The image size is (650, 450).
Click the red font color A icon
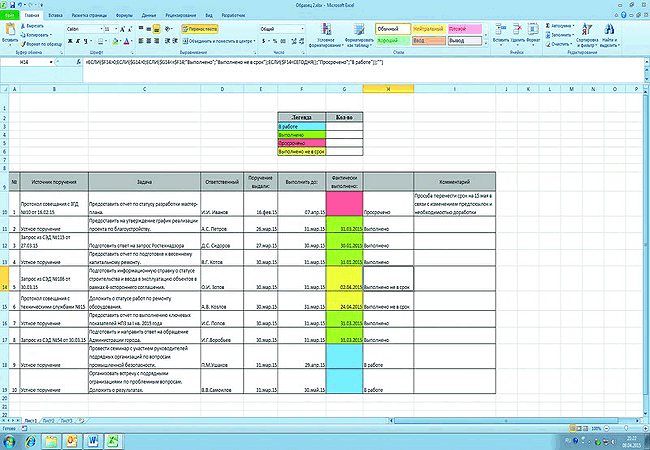pos(126,41)
